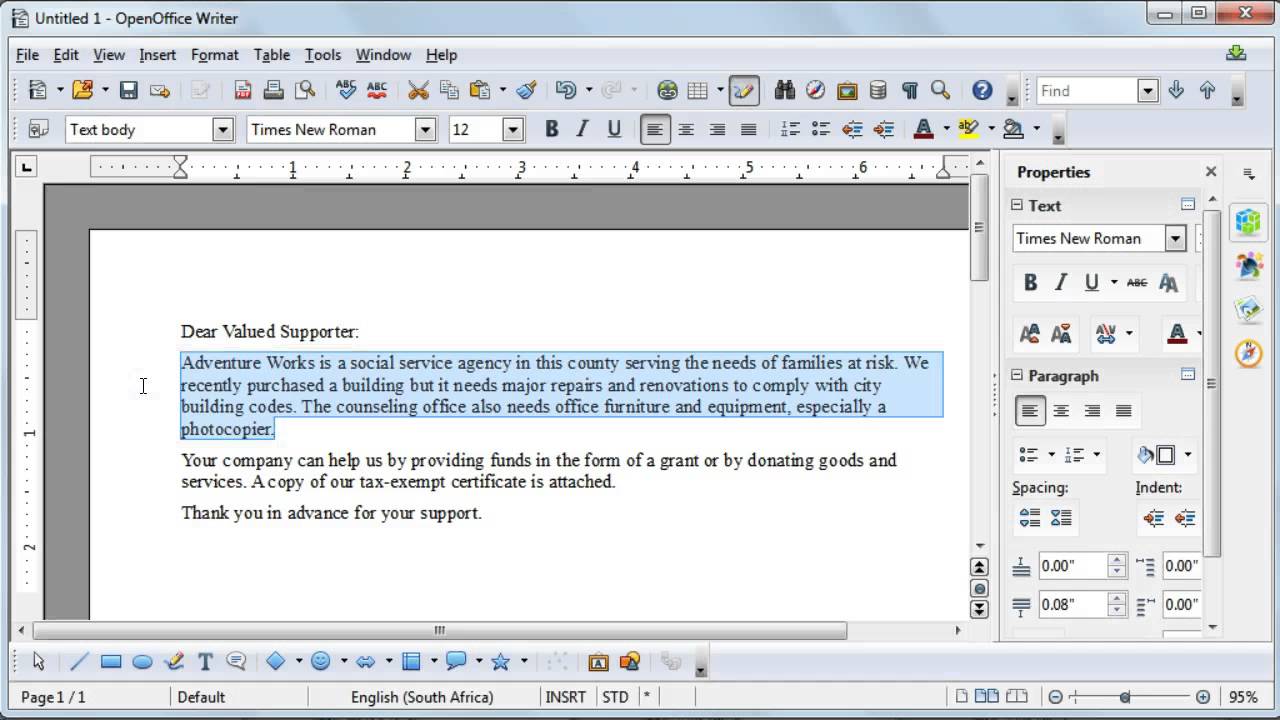
Task: Toggle Underline in formatting toolbar
Action: 614,129
